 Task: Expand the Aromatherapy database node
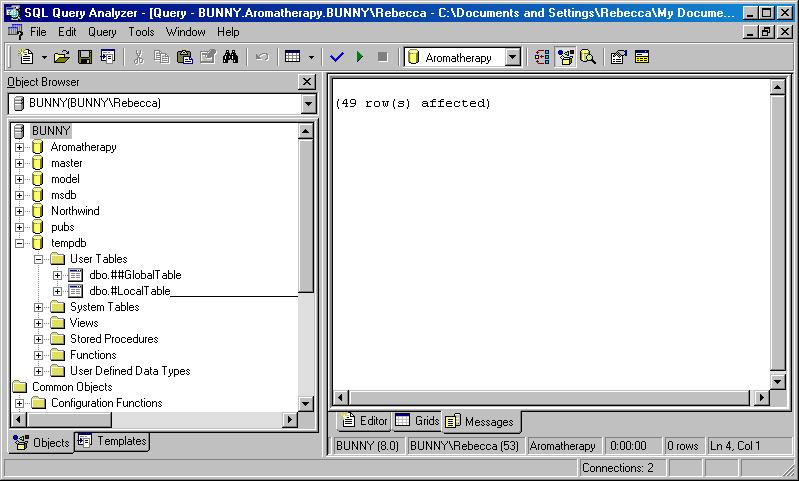[x=19, y=147]
